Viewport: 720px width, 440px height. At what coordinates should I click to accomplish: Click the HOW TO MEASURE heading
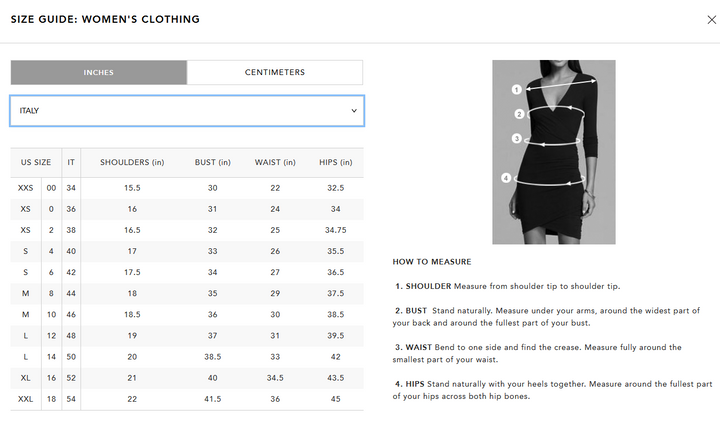432,262
